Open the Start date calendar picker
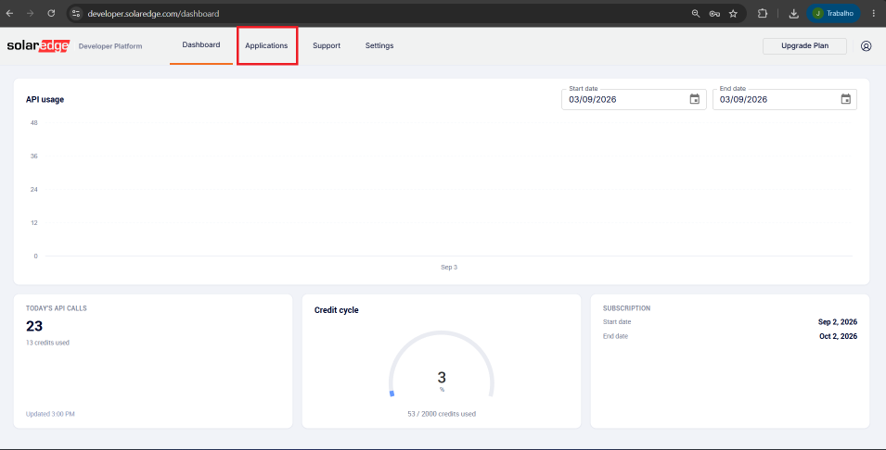 pos(694,99)
